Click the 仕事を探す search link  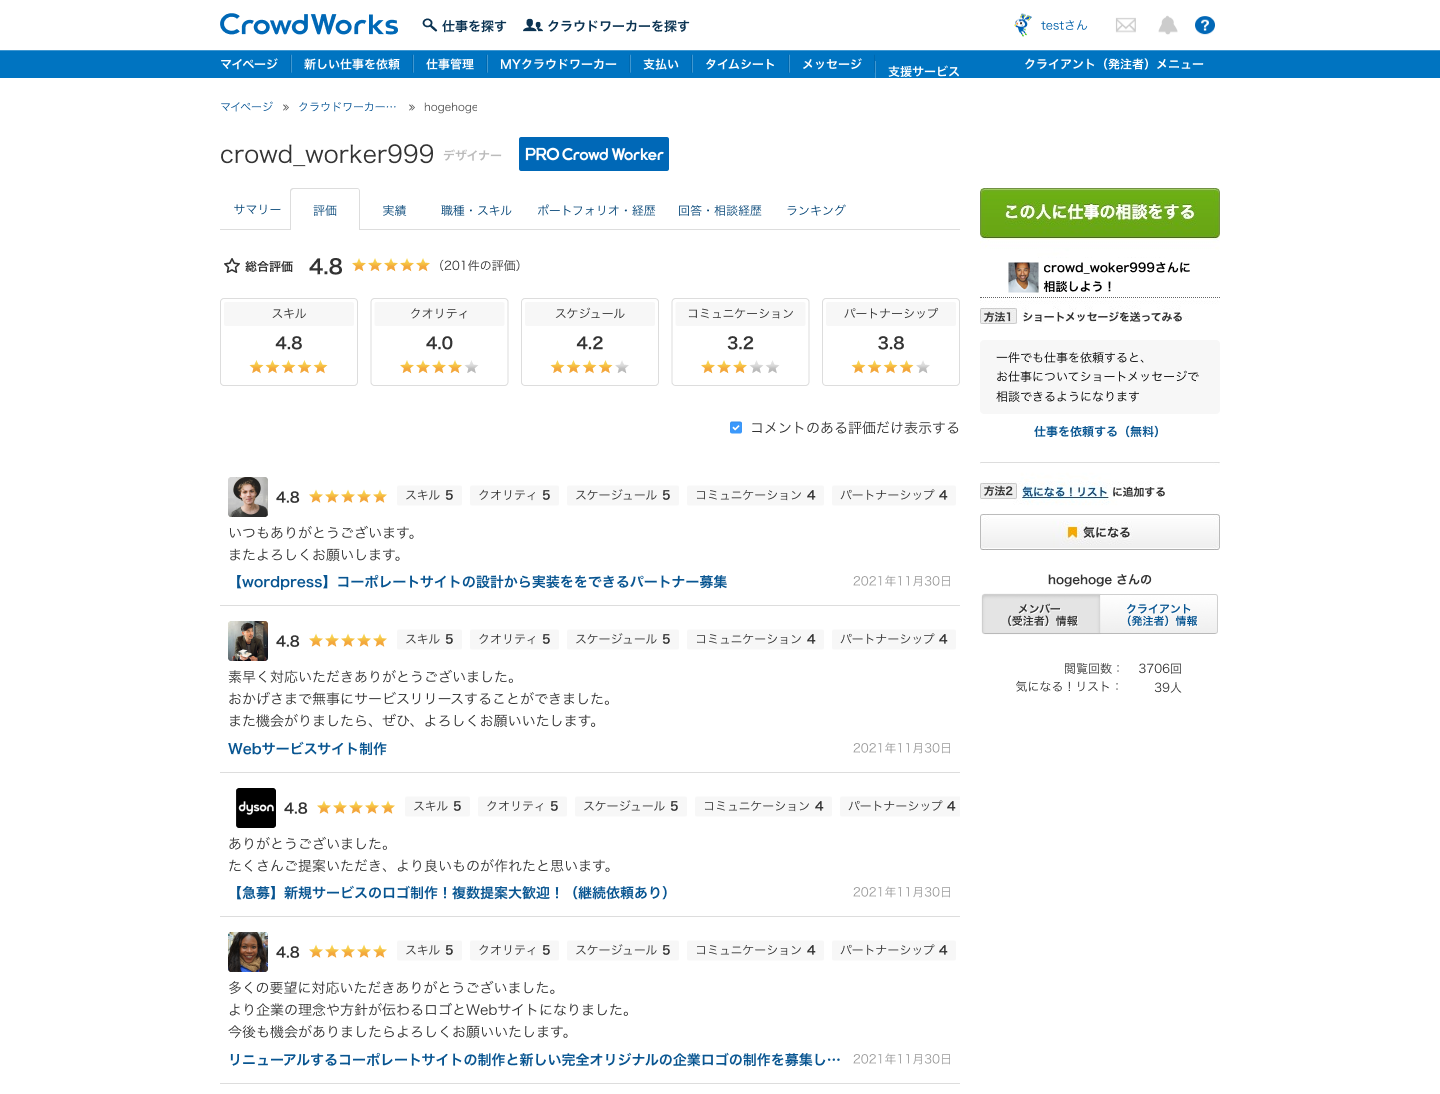464,26
